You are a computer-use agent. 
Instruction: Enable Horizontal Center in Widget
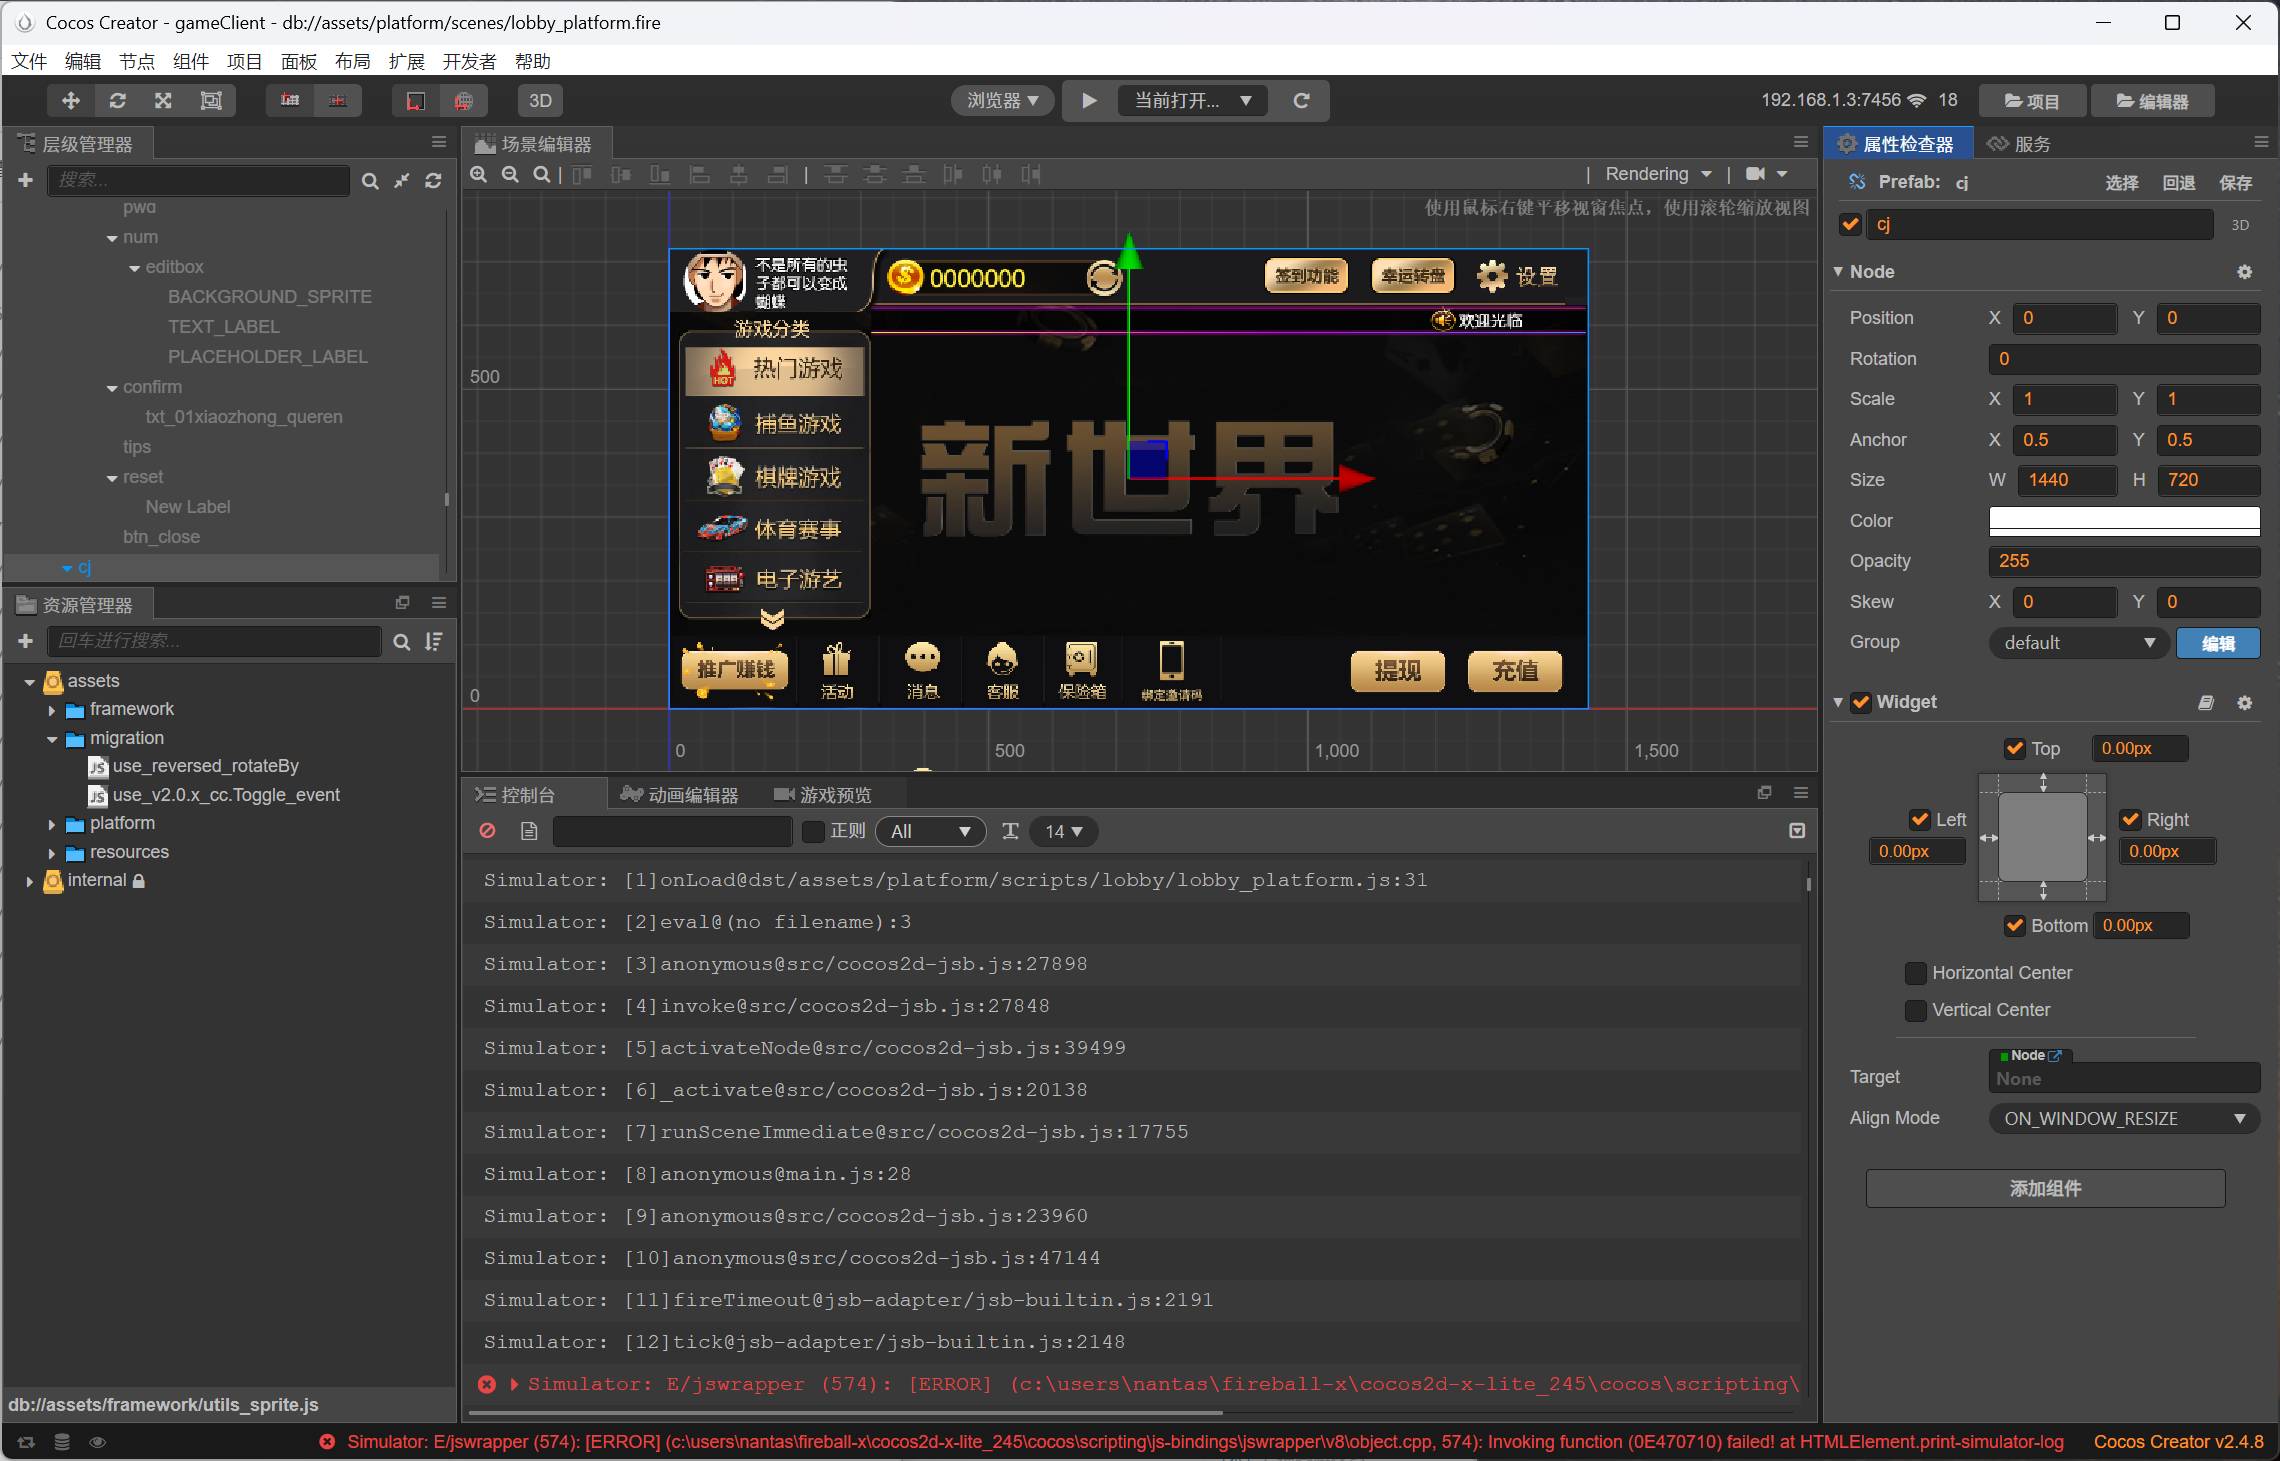1916,973
